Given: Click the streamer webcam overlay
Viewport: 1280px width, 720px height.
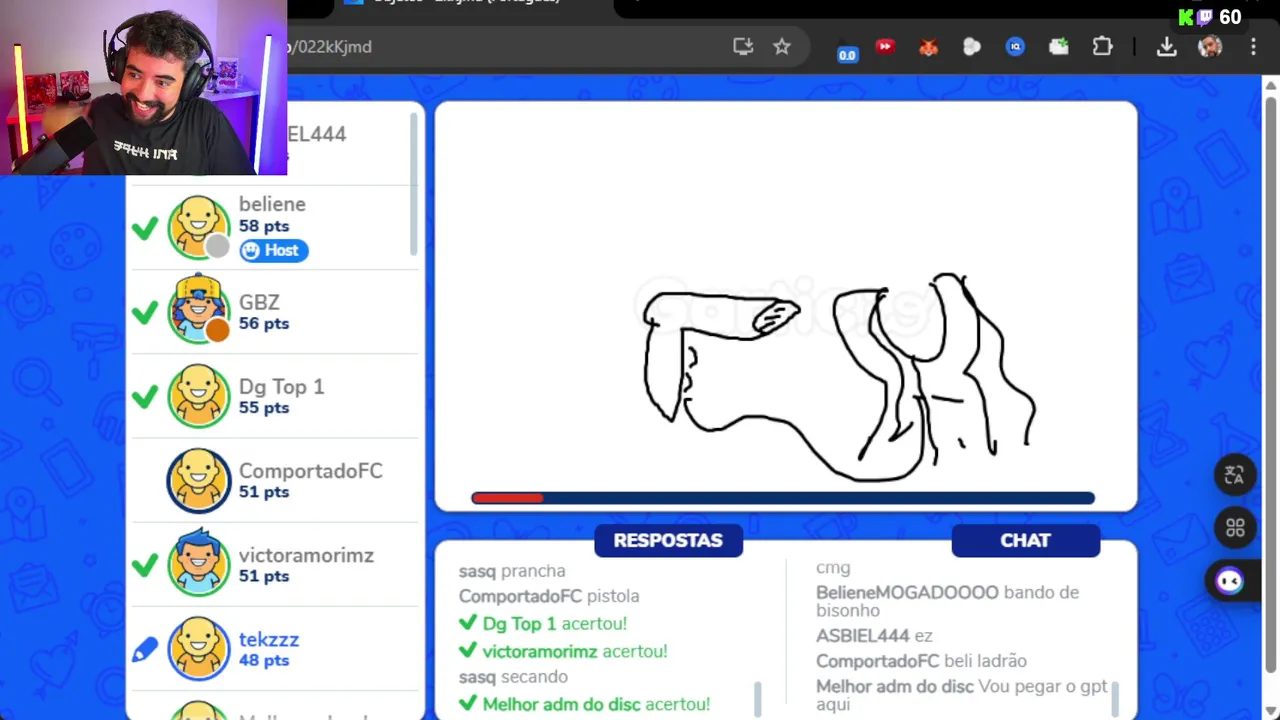Looking at the screenshot, I should click(x=143, y=87).
